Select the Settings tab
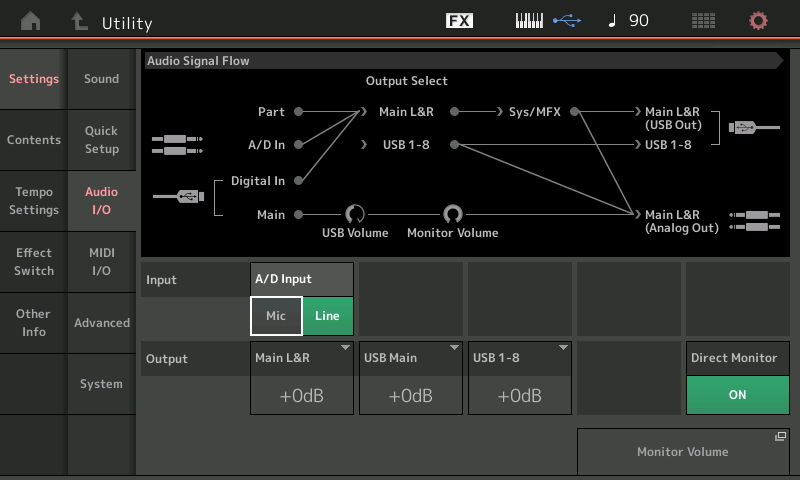Screen dimensions: 800x480 (x=34, y=79)
